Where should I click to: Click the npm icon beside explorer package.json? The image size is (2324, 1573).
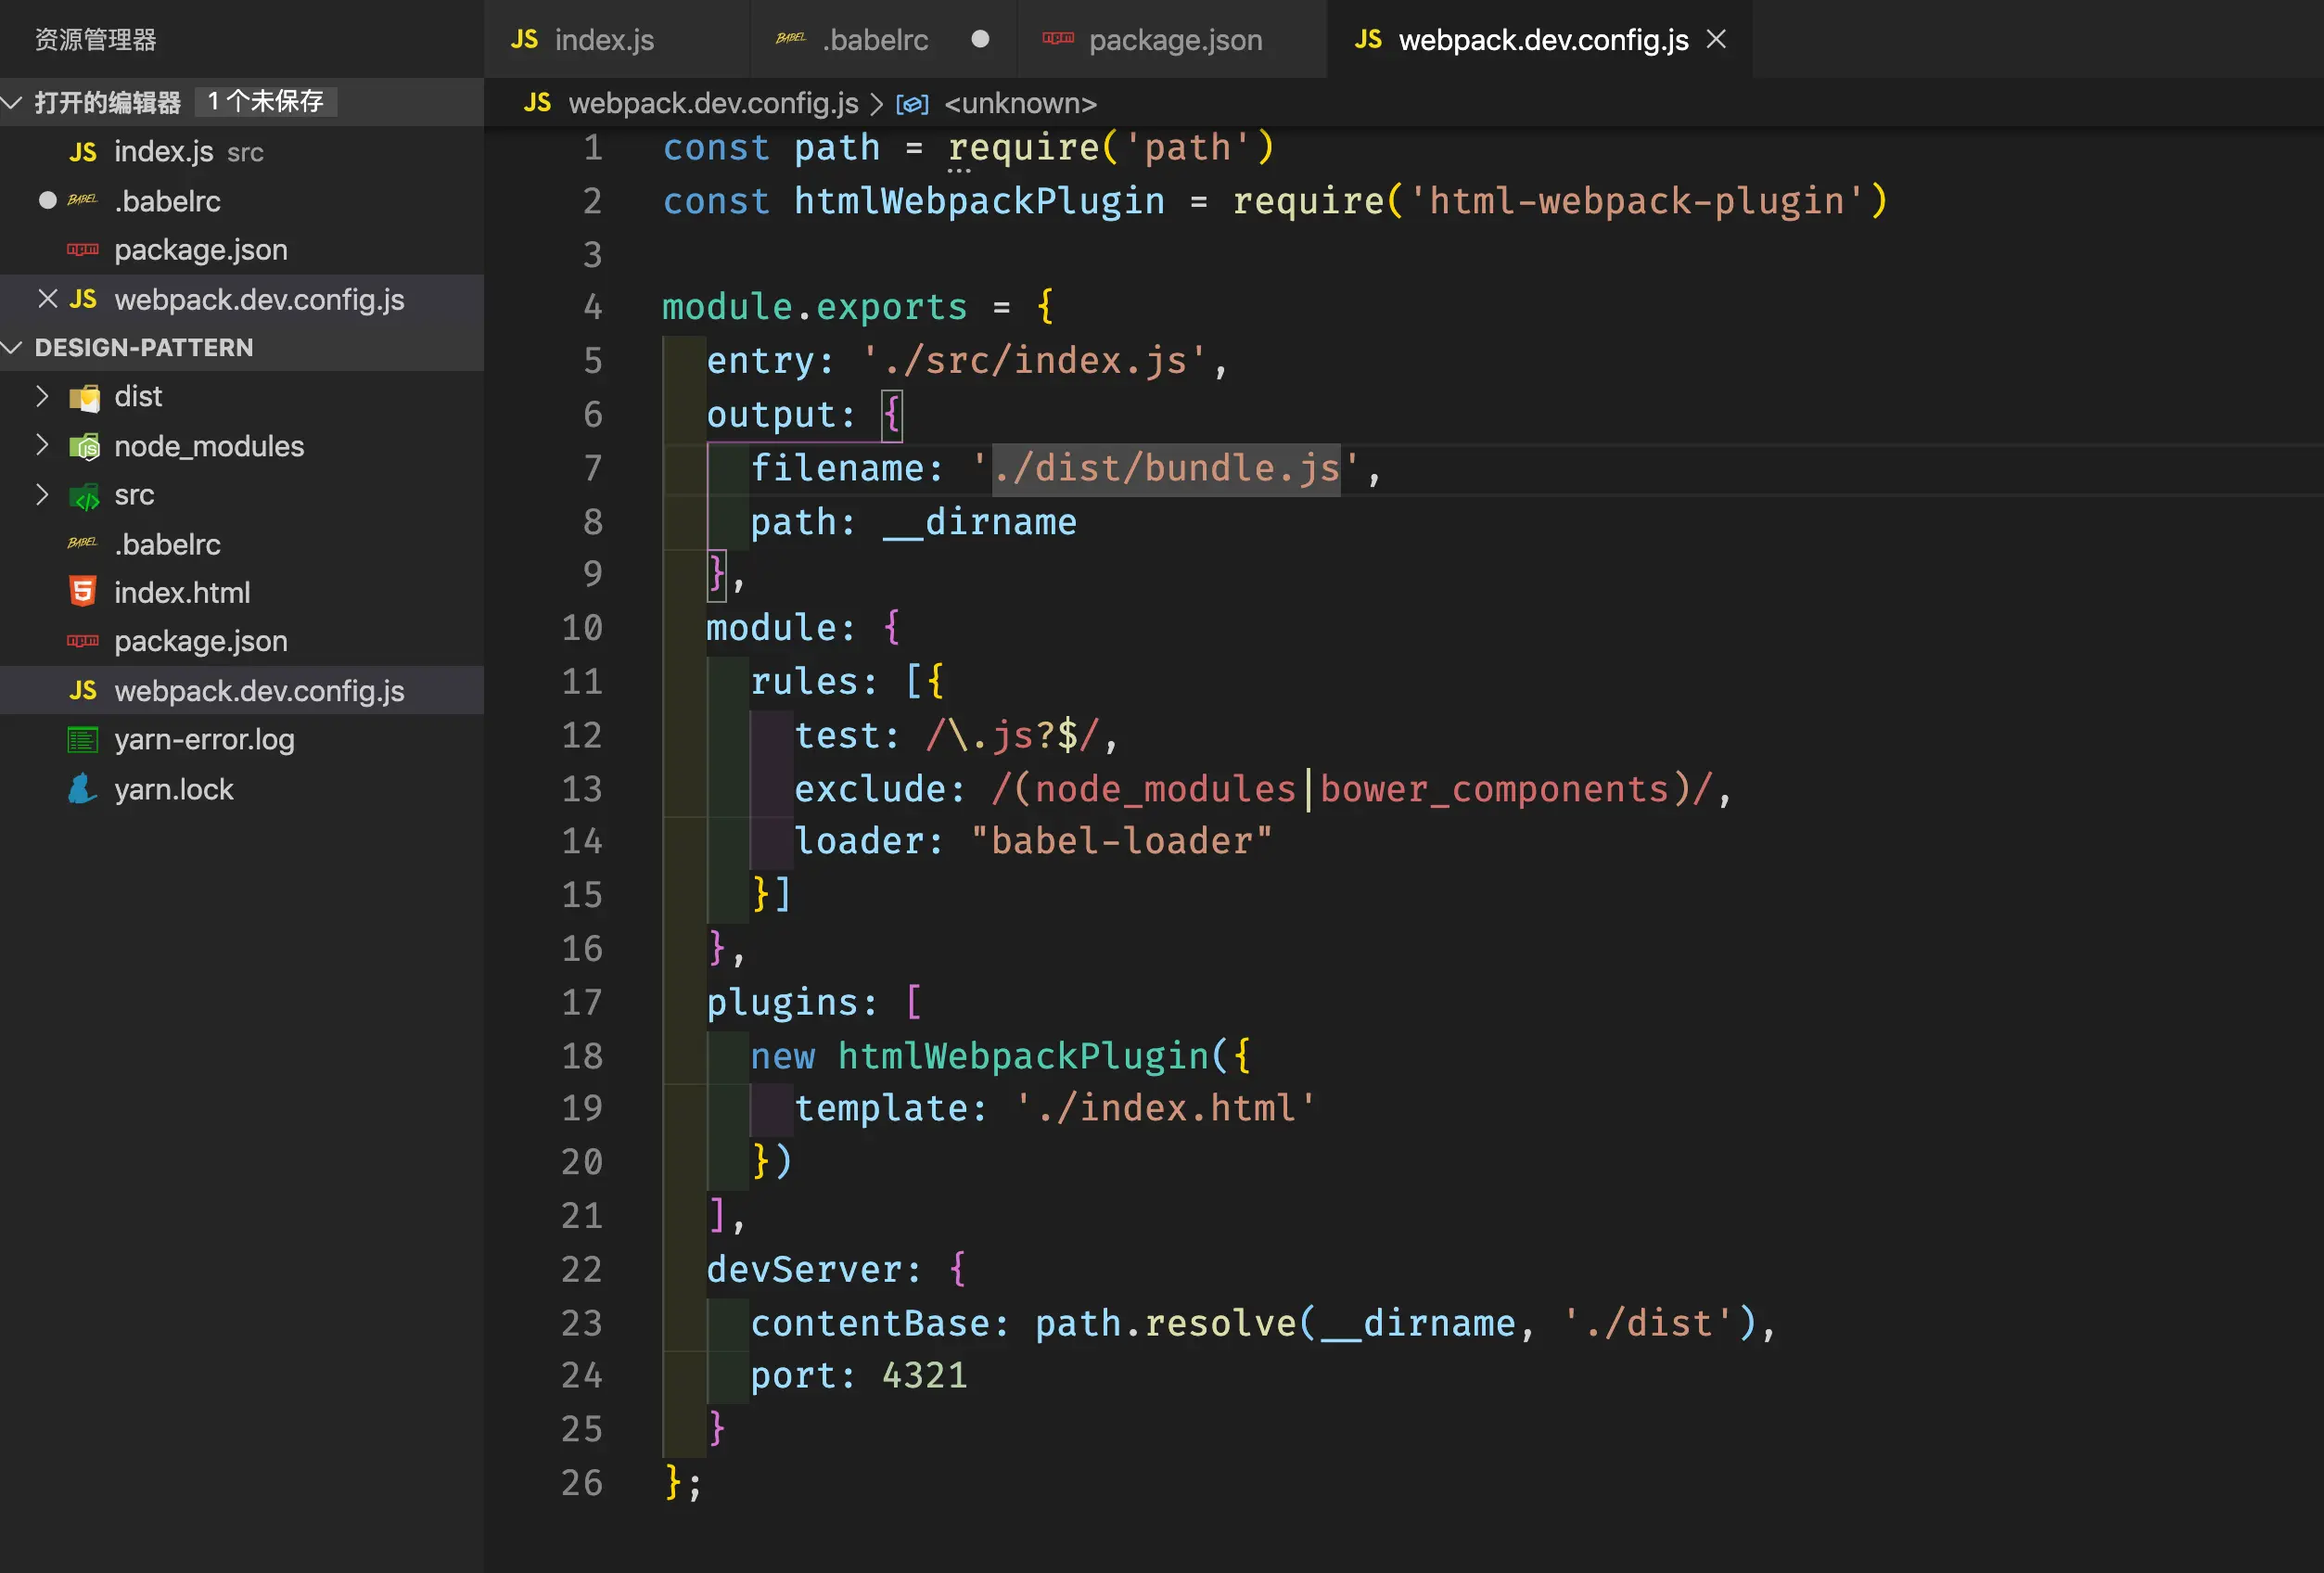82,641
